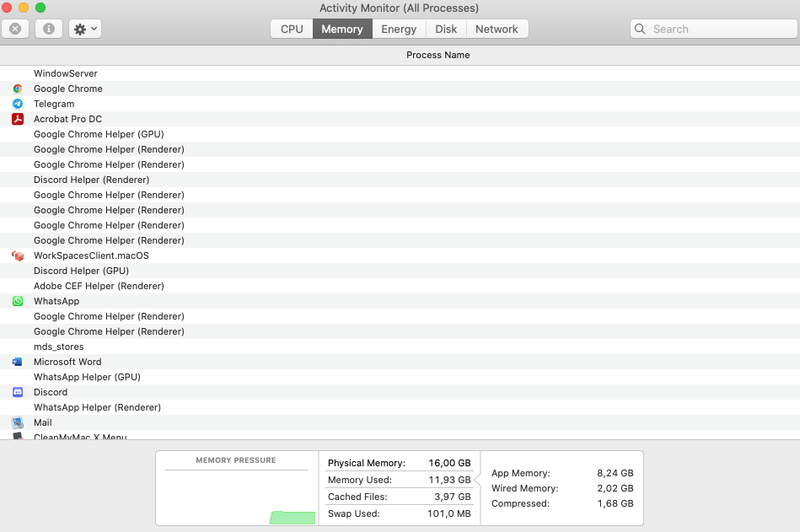800x532 pixels.
Task: Select the mds_stores process row
Action: pos(400,347)
